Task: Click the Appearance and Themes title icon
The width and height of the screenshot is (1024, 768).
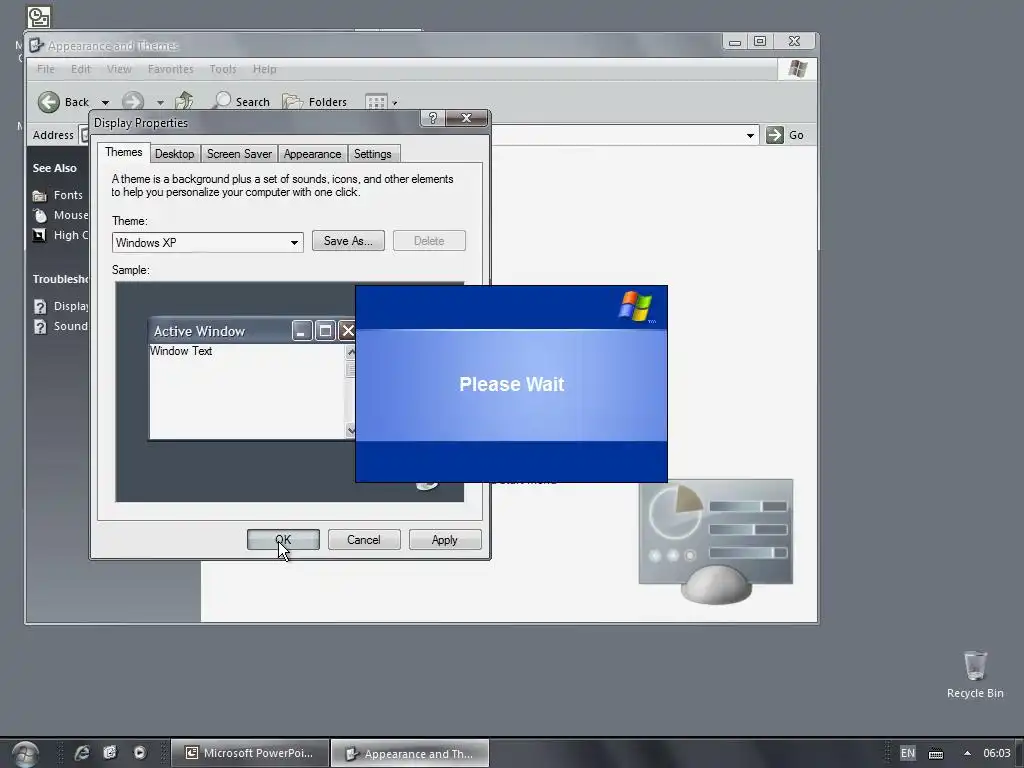Action: pos(37,46)
